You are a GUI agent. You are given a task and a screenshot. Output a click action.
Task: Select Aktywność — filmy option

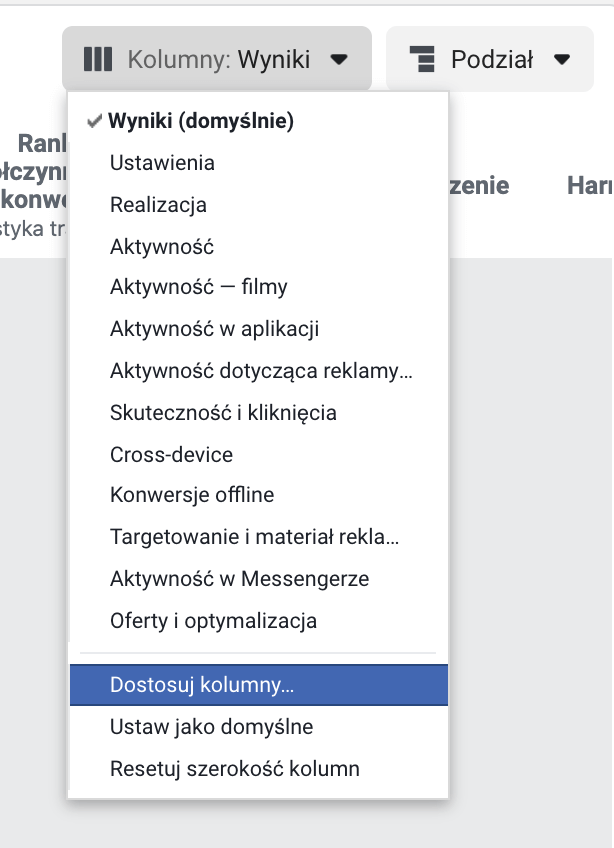(198, 288)
